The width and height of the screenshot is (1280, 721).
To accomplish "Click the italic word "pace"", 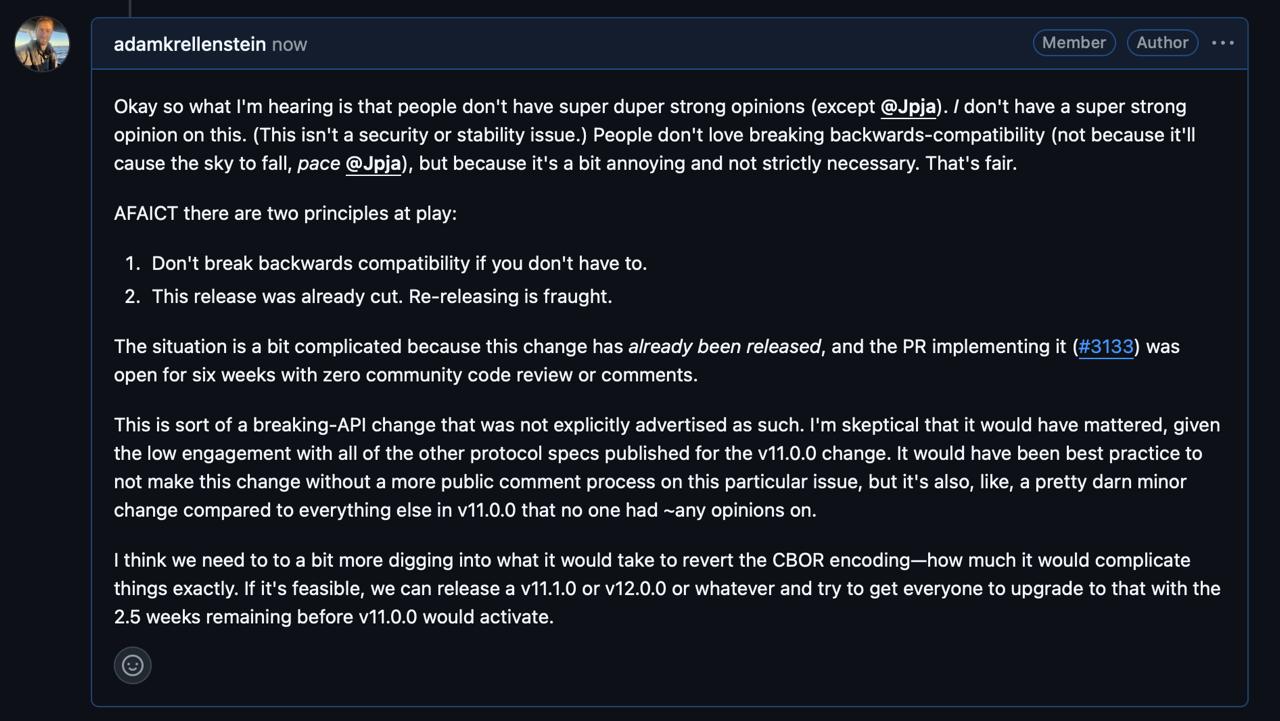I will (318, 163).
